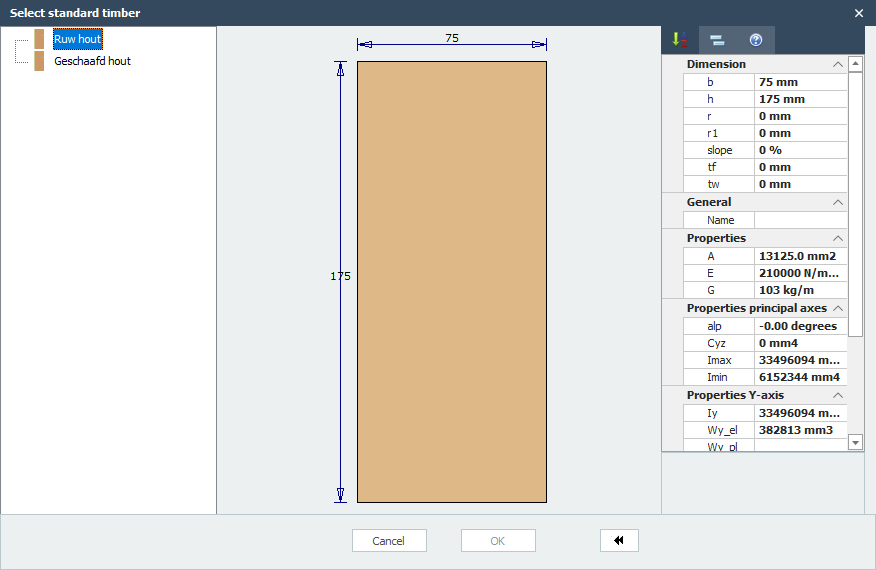This screenshot has width=876, height=570.
Task: Collapse the General section
Action: (837, 203)
